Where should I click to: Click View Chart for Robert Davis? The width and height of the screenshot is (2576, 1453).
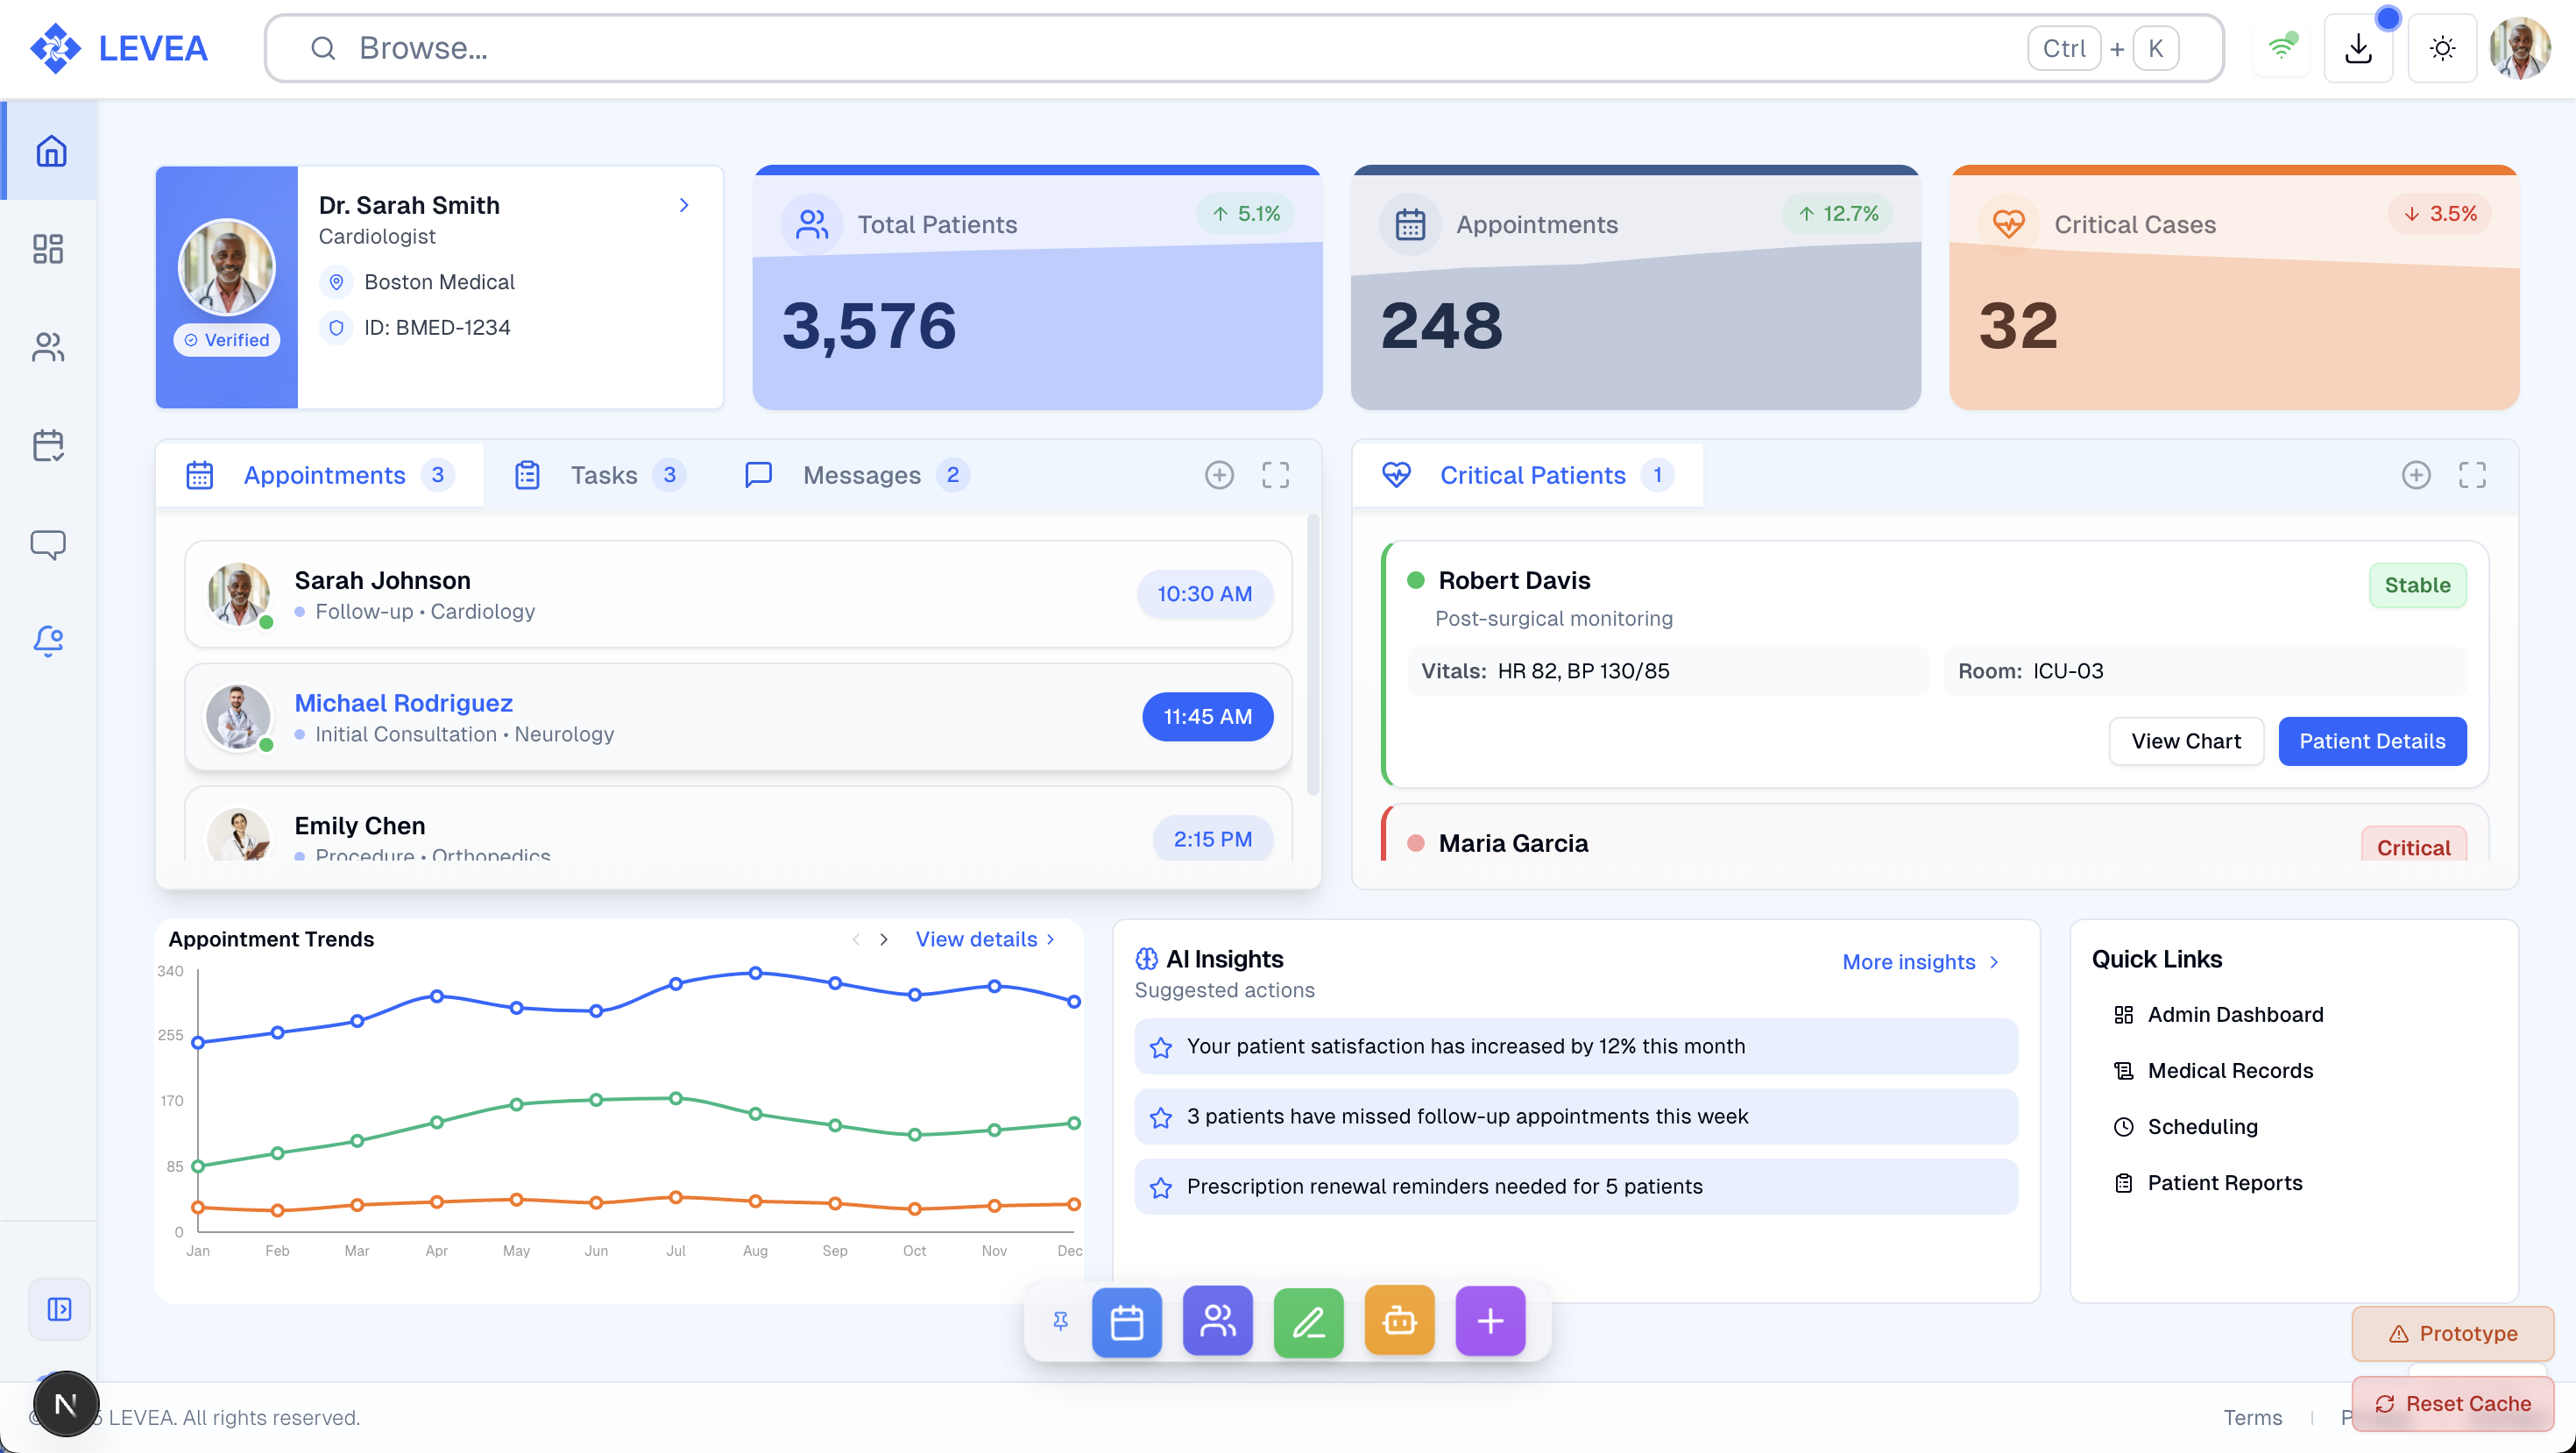click(2186, 740)
